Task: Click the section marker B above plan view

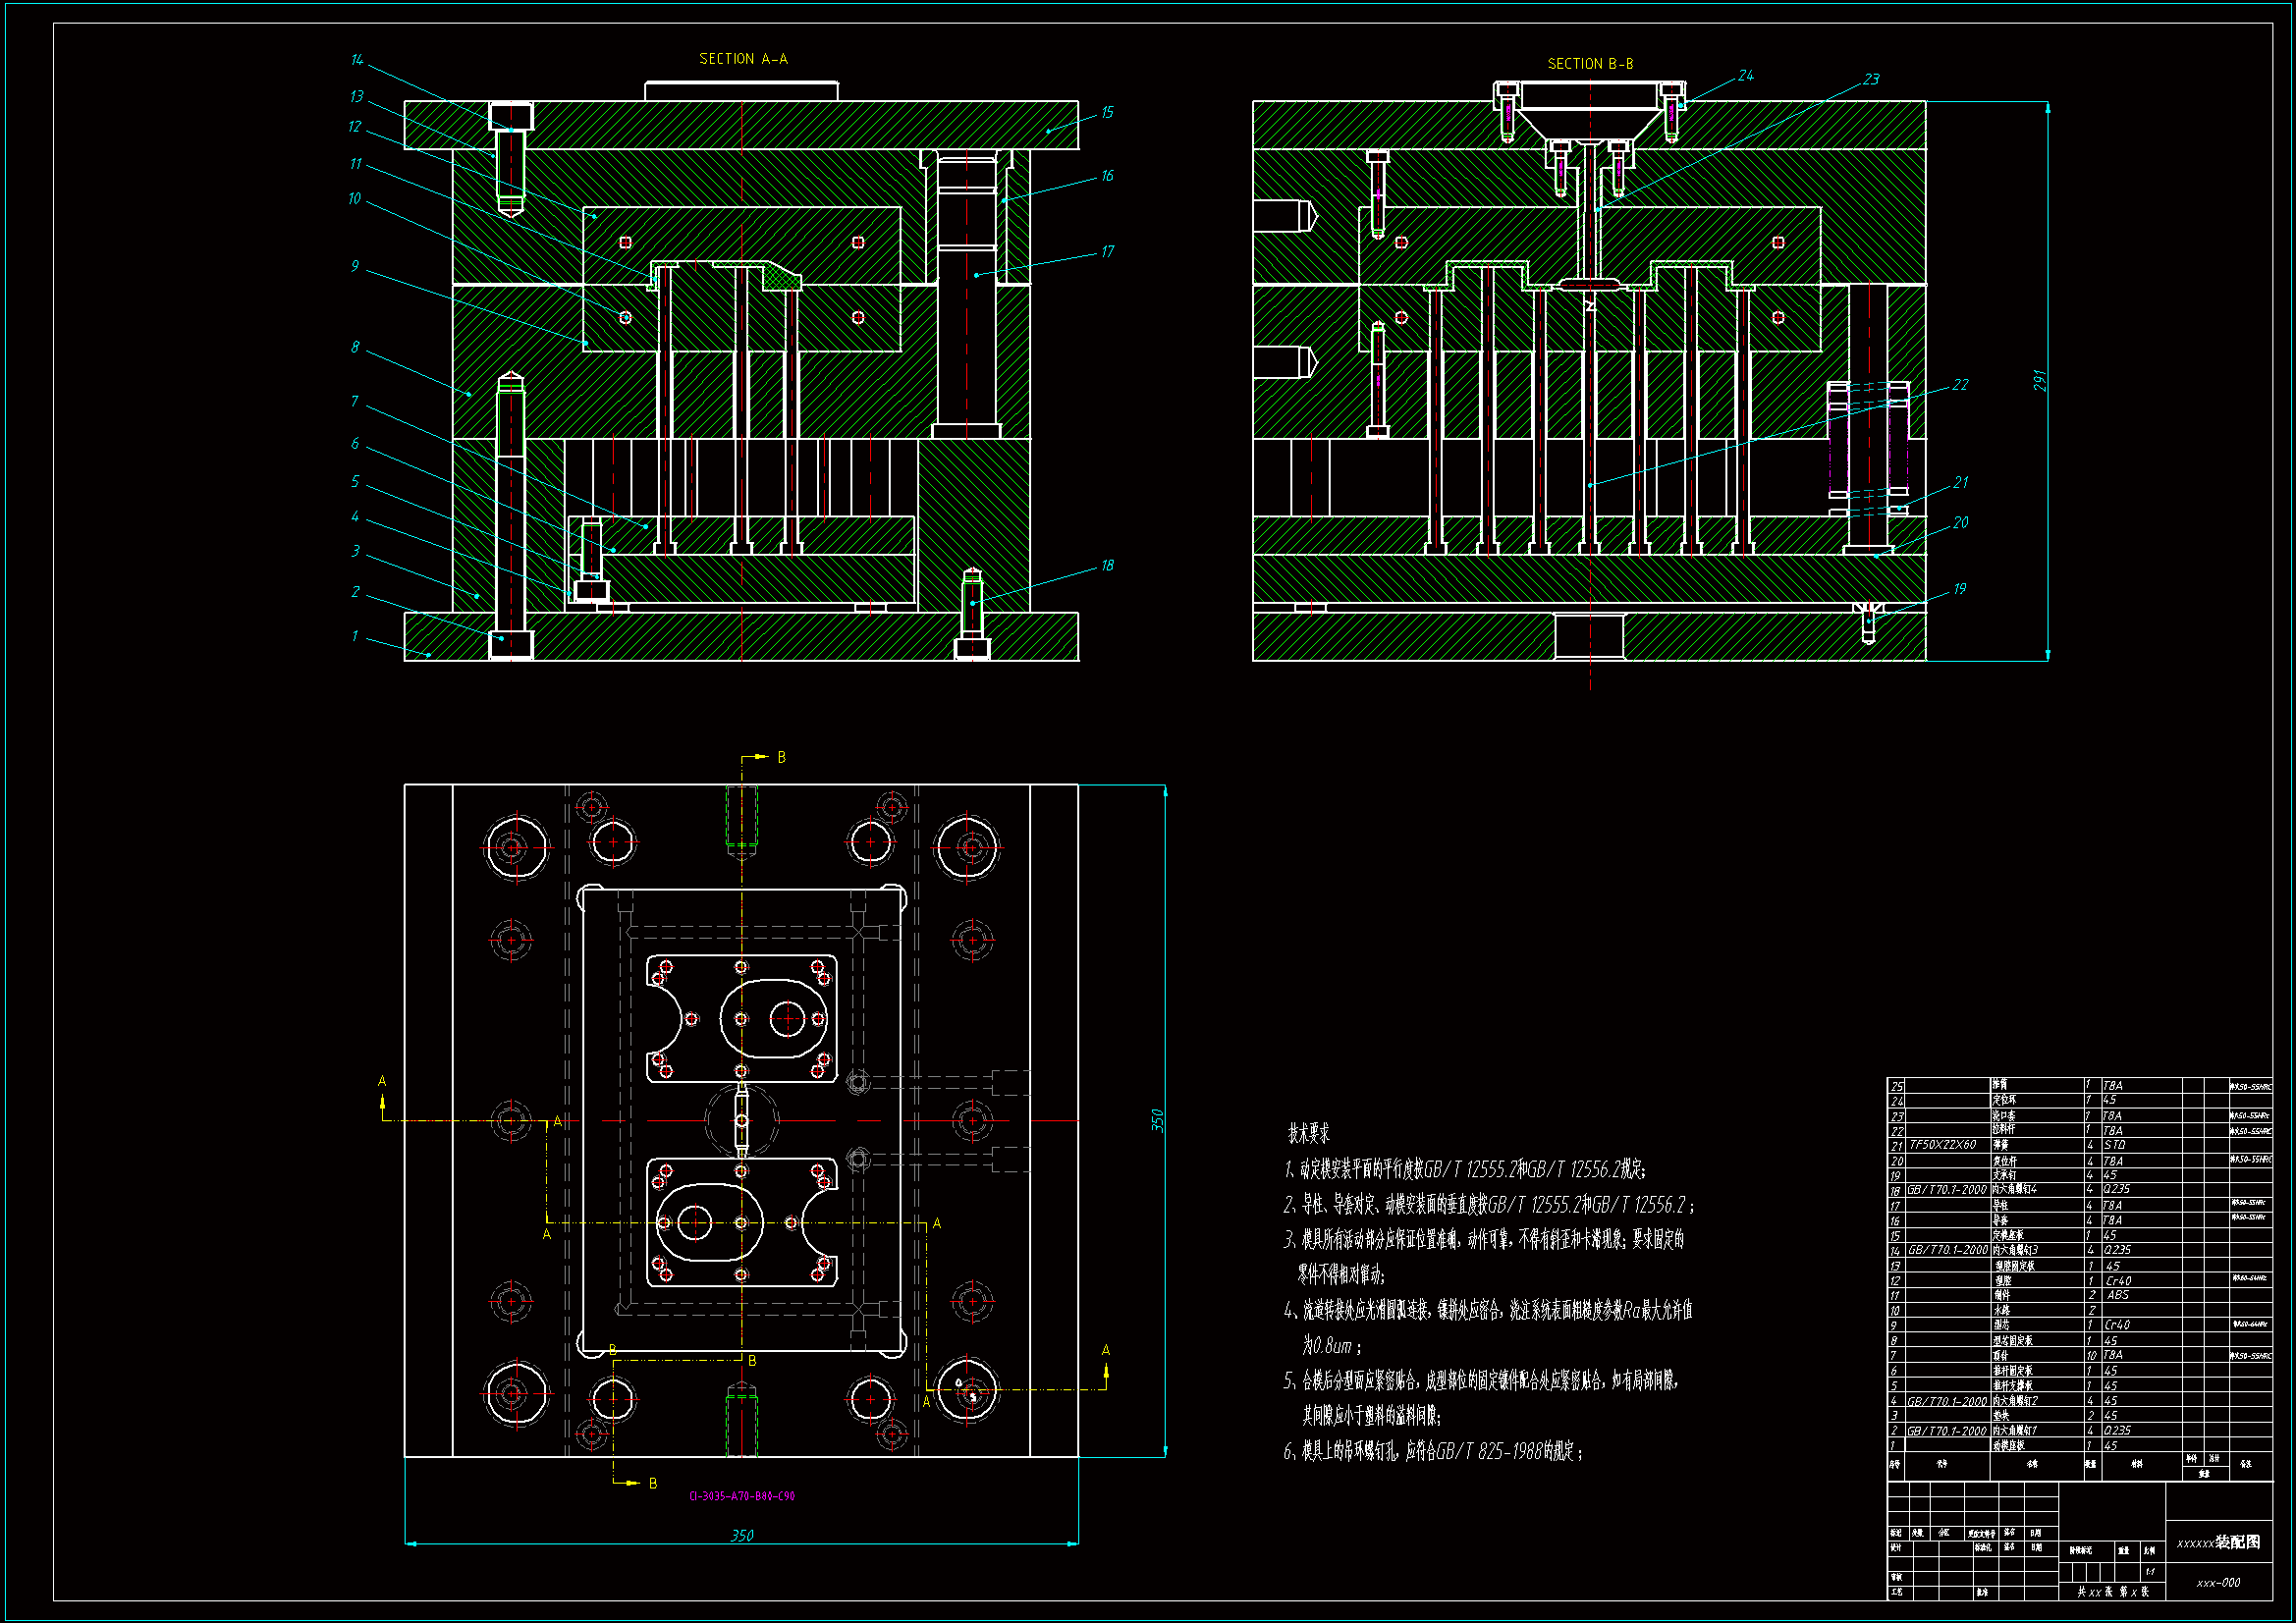Action: point(781,758)
